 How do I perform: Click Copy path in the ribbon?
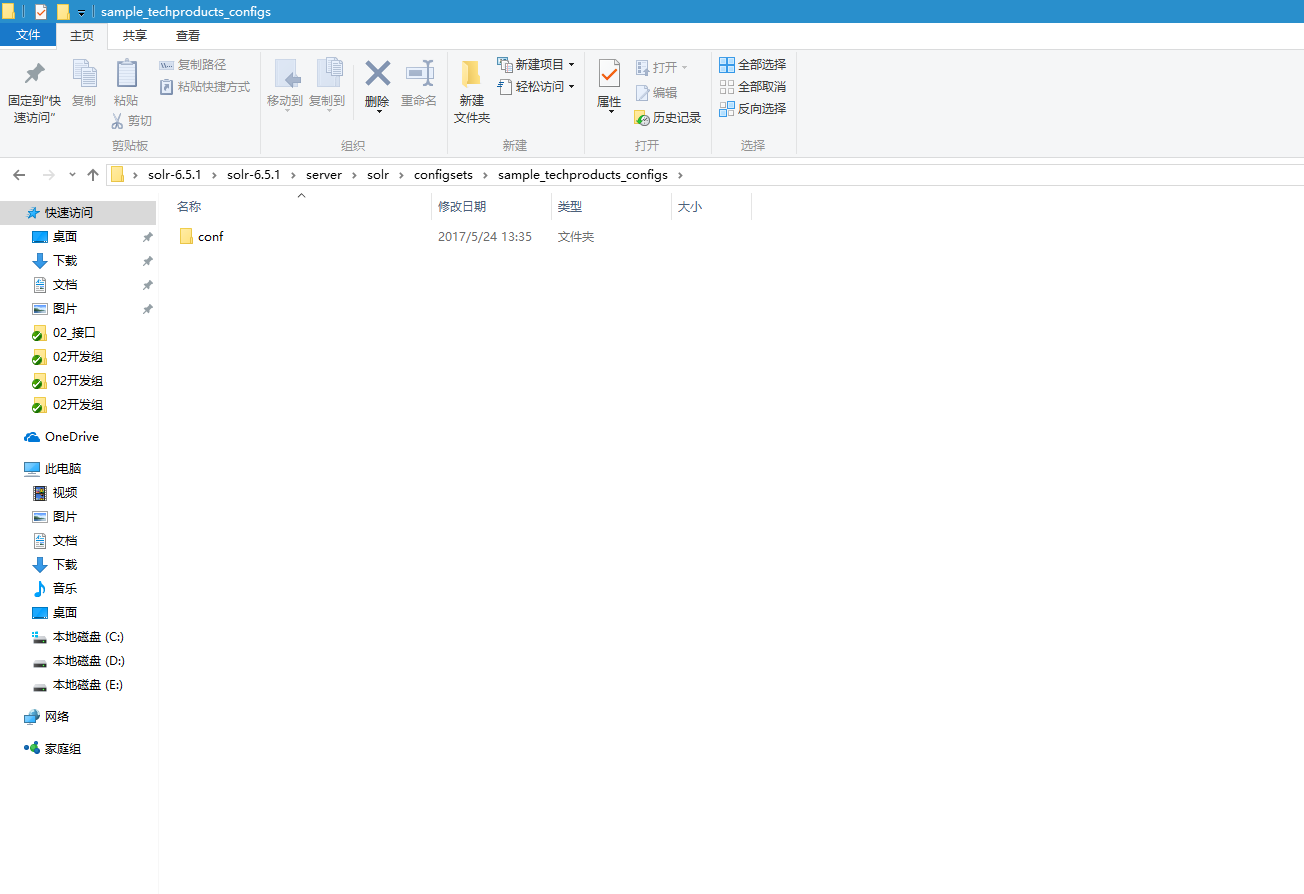[193, 65]
